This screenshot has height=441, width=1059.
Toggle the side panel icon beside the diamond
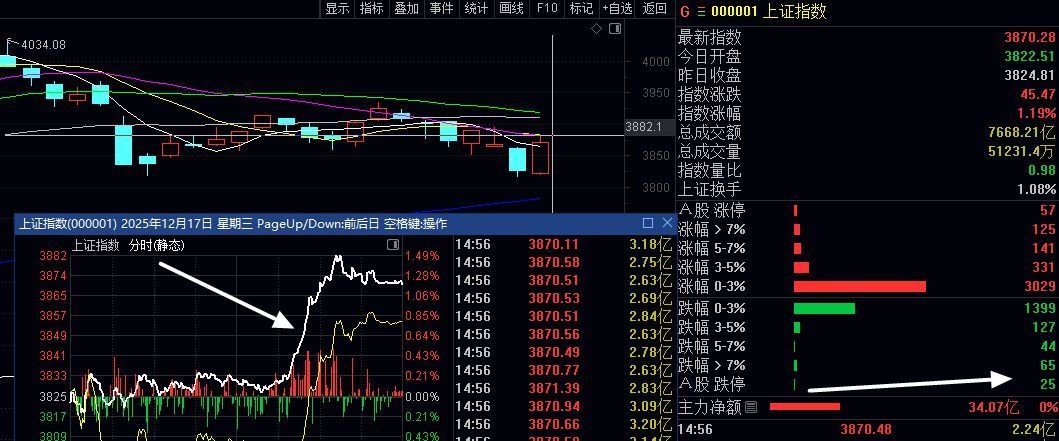click(x=613, y=29)
